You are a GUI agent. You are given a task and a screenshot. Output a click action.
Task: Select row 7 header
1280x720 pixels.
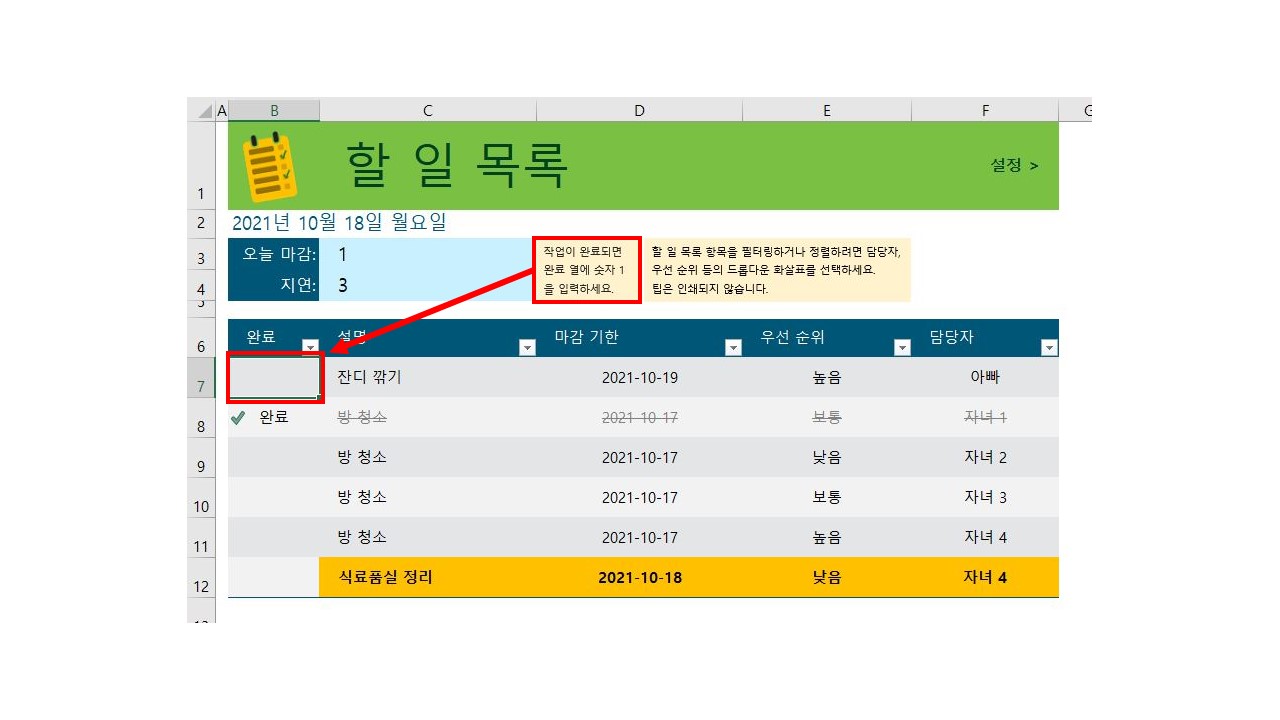201,378
